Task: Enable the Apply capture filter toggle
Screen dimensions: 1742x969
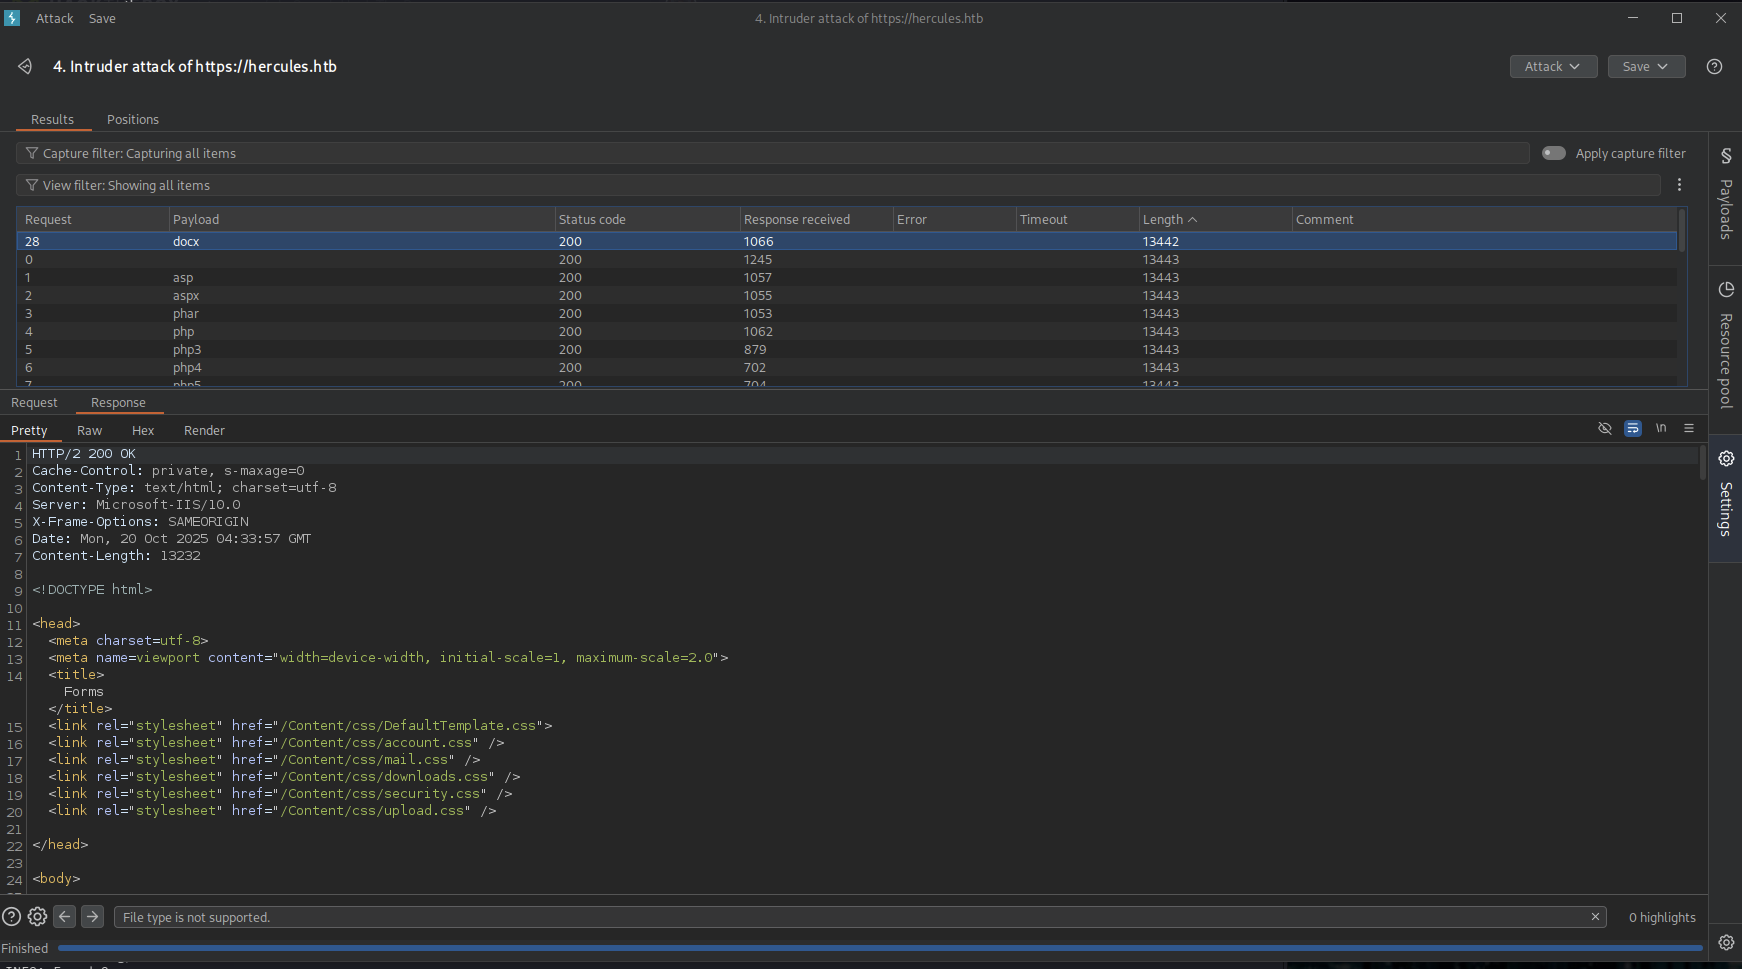Action: (1554, 153)
